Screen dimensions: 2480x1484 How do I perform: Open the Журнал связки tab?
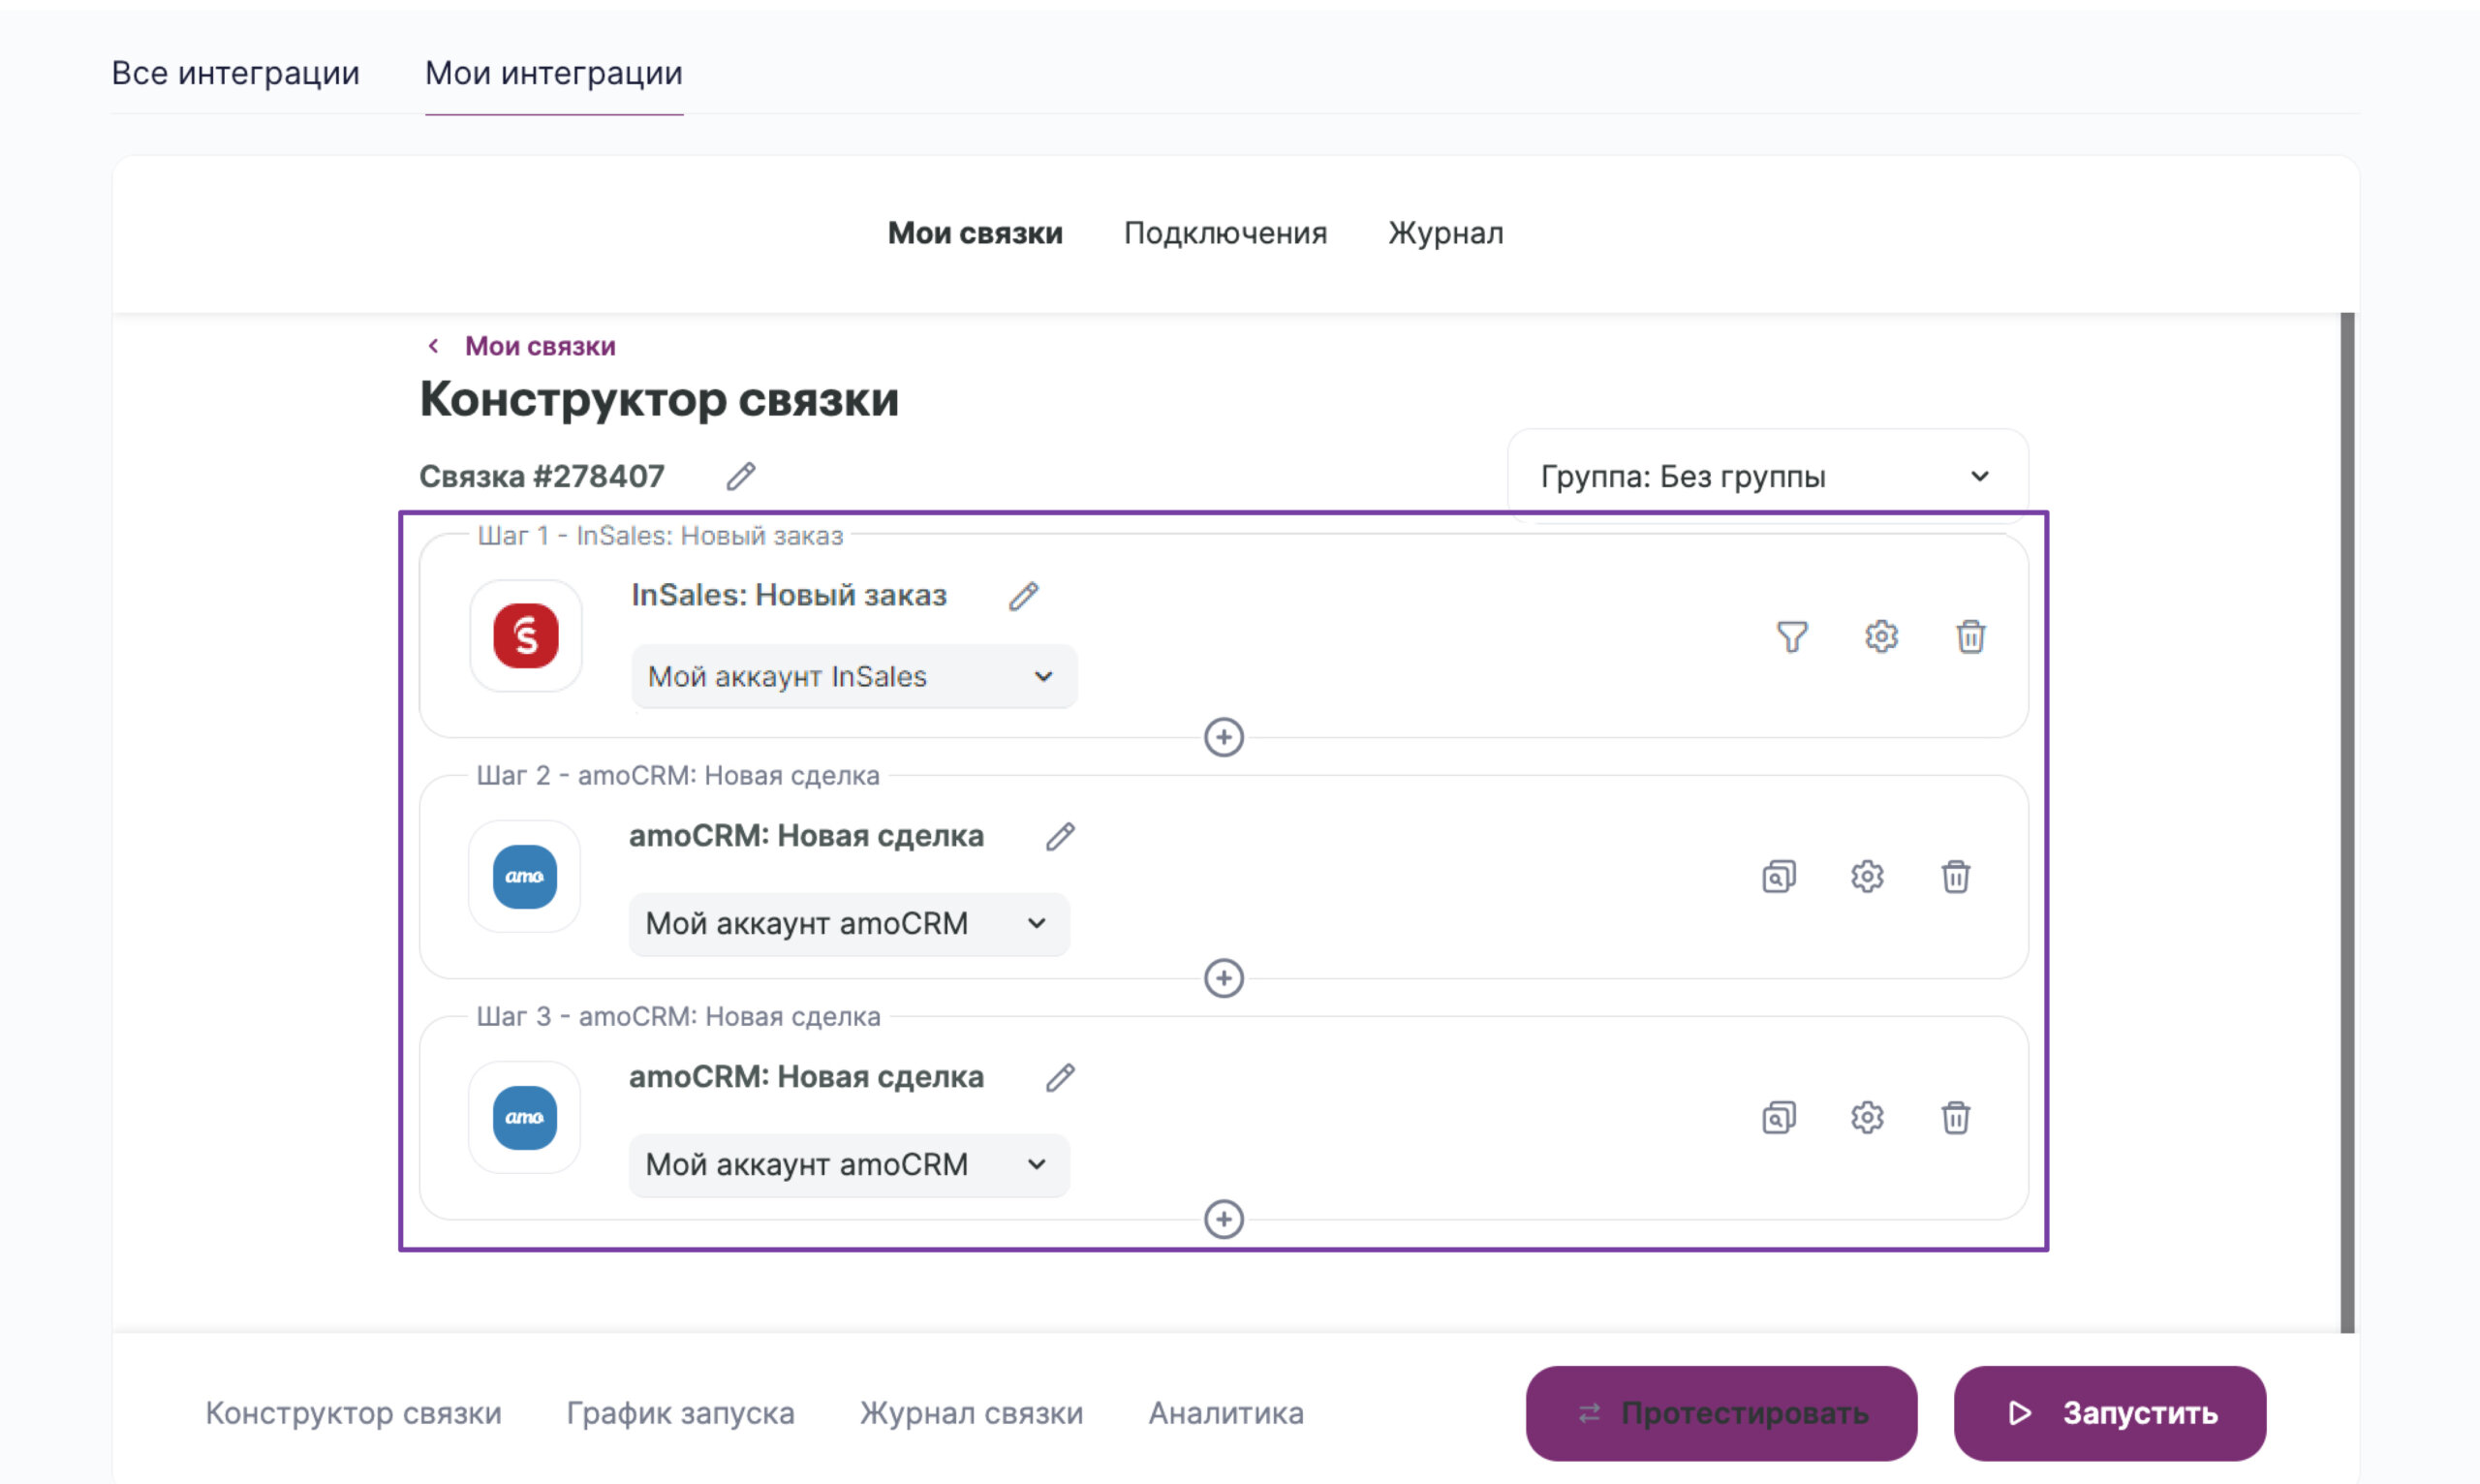[x=971, y=1413]
